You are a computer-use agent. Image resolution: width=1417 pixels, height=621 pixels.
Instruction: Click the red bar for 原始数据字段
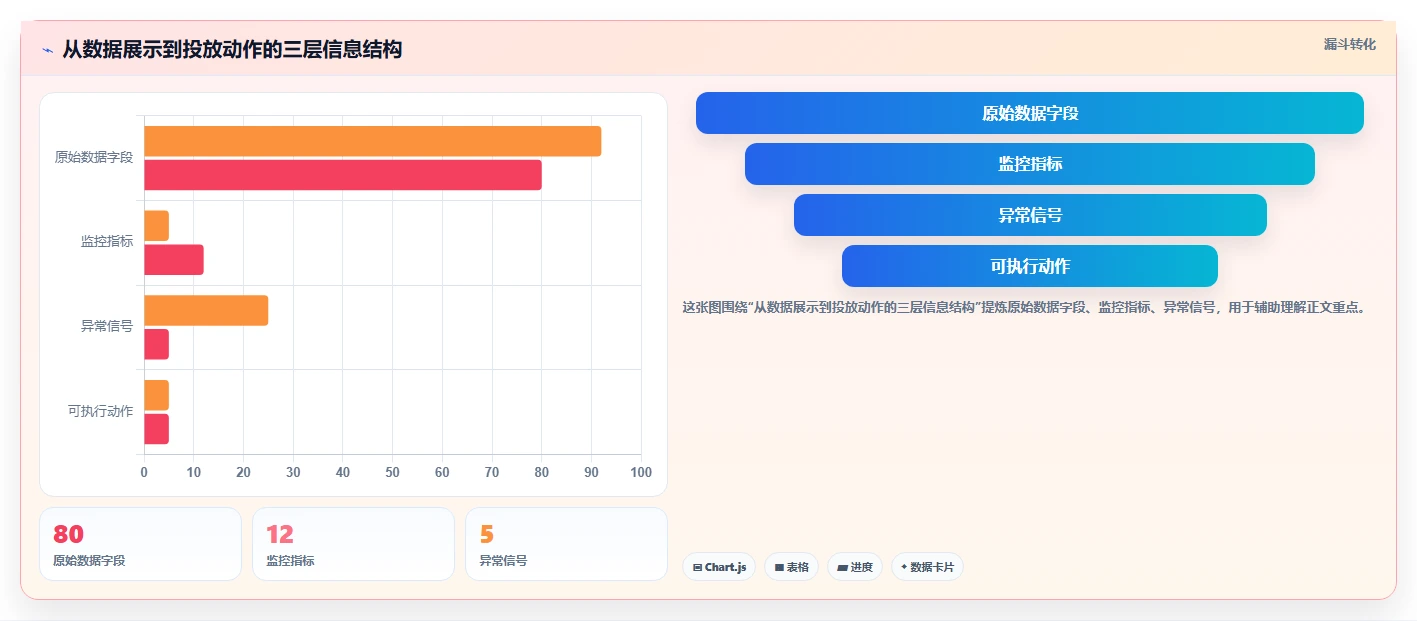click(343, 175)
